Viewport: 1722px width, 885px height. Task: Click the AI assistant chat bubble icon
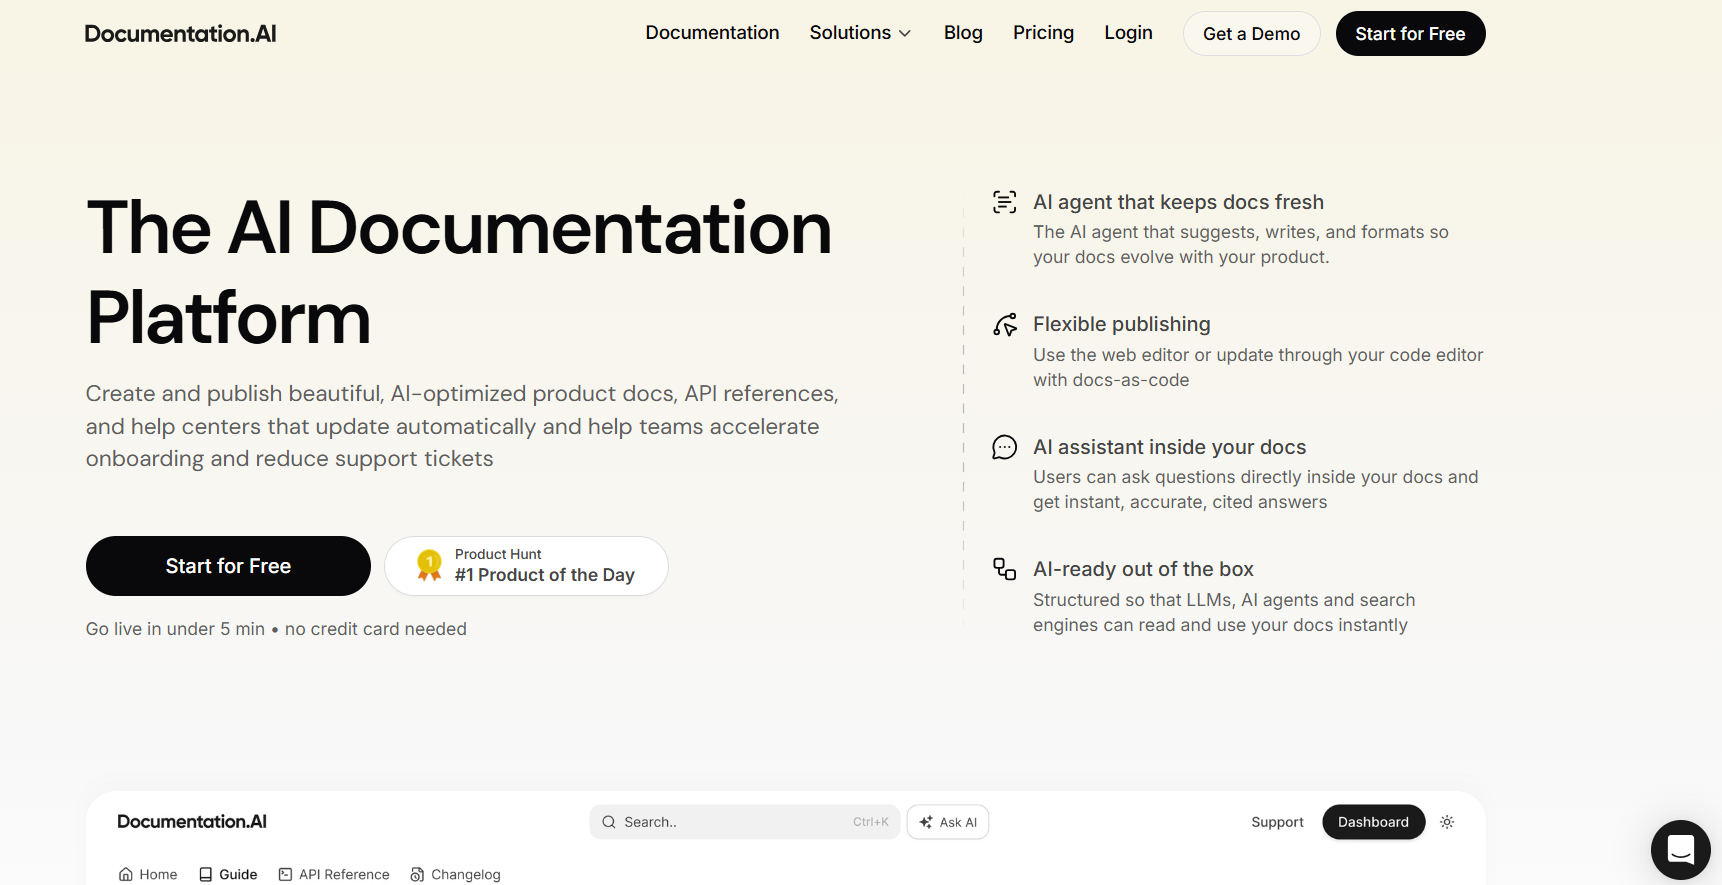pyautogui.click(x=1004, y=447)
